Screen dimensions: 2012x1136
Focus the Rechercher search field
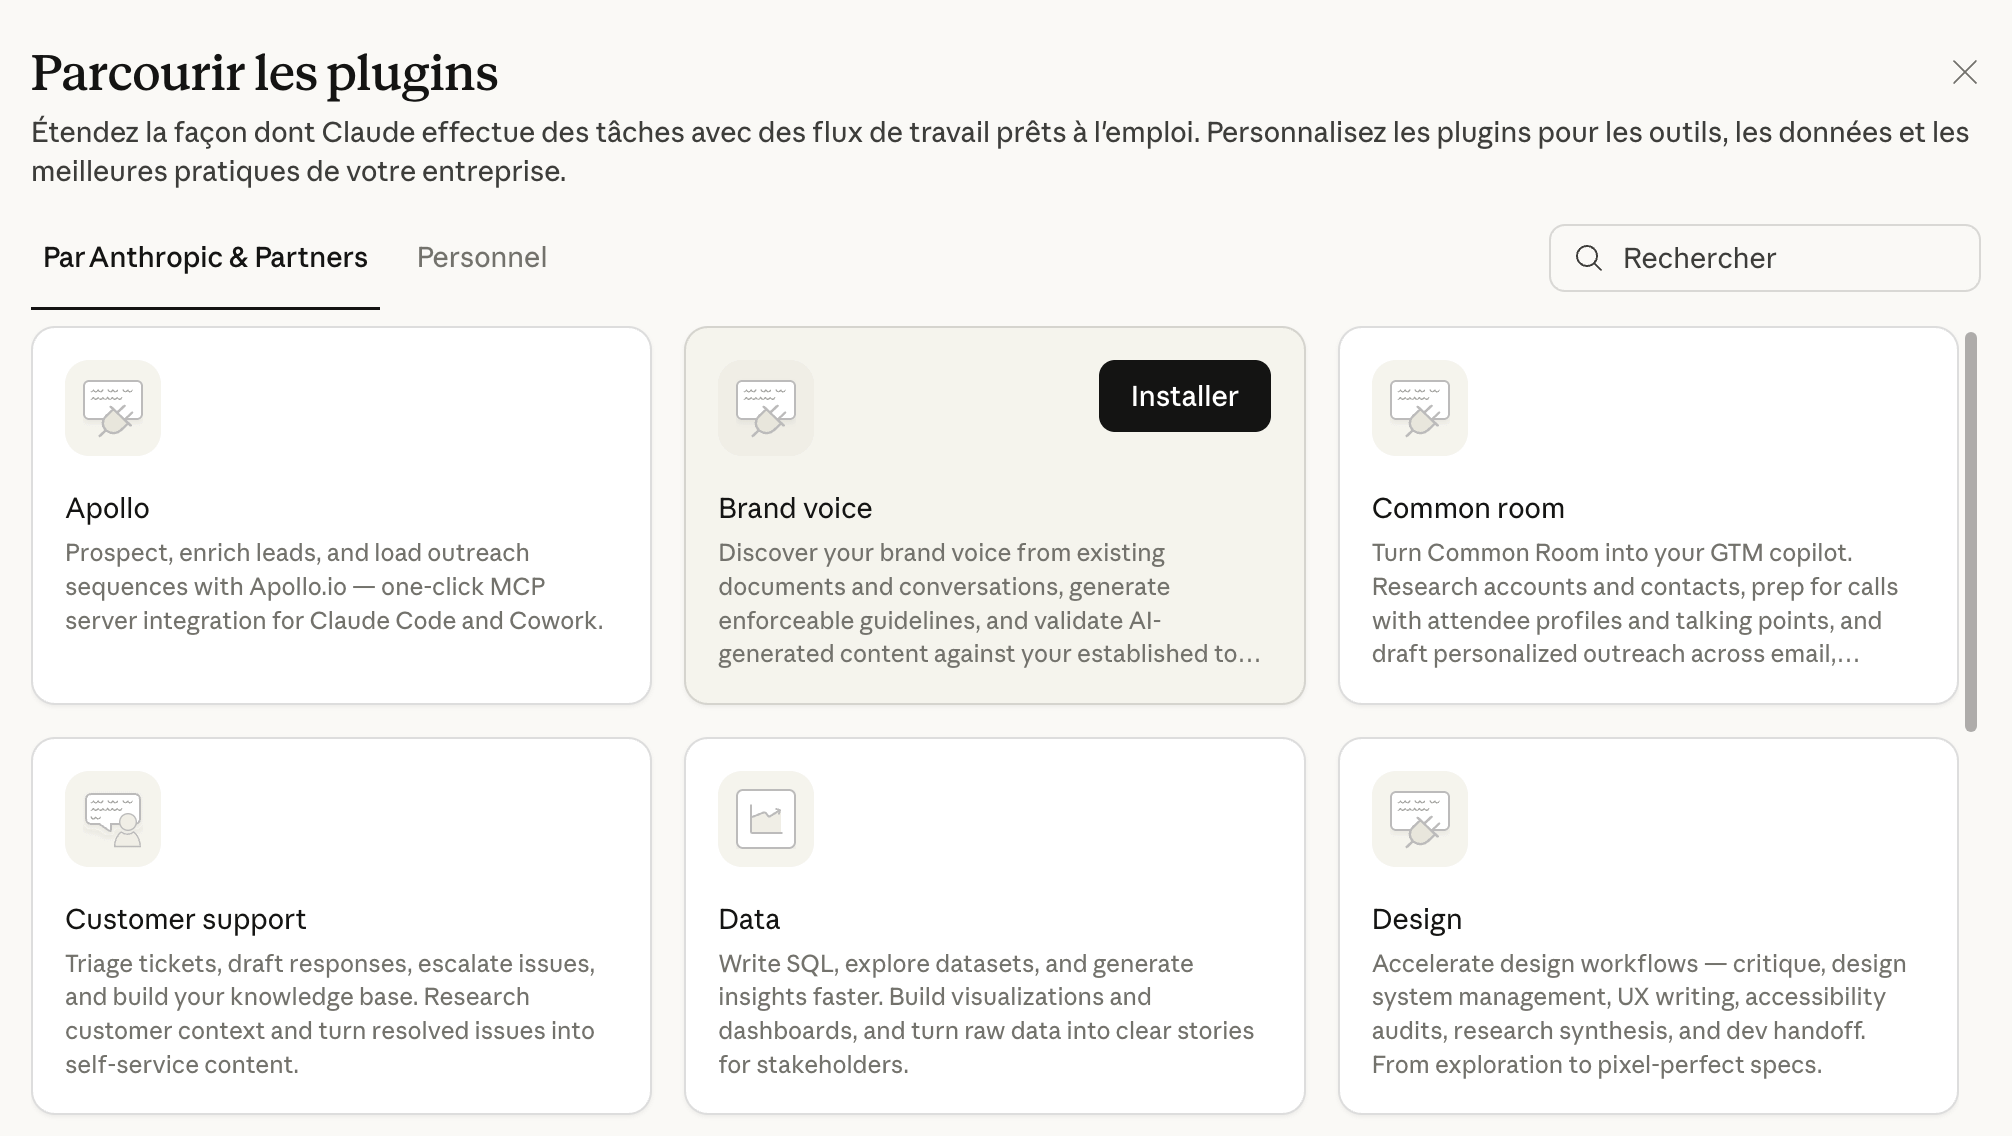1764,258
